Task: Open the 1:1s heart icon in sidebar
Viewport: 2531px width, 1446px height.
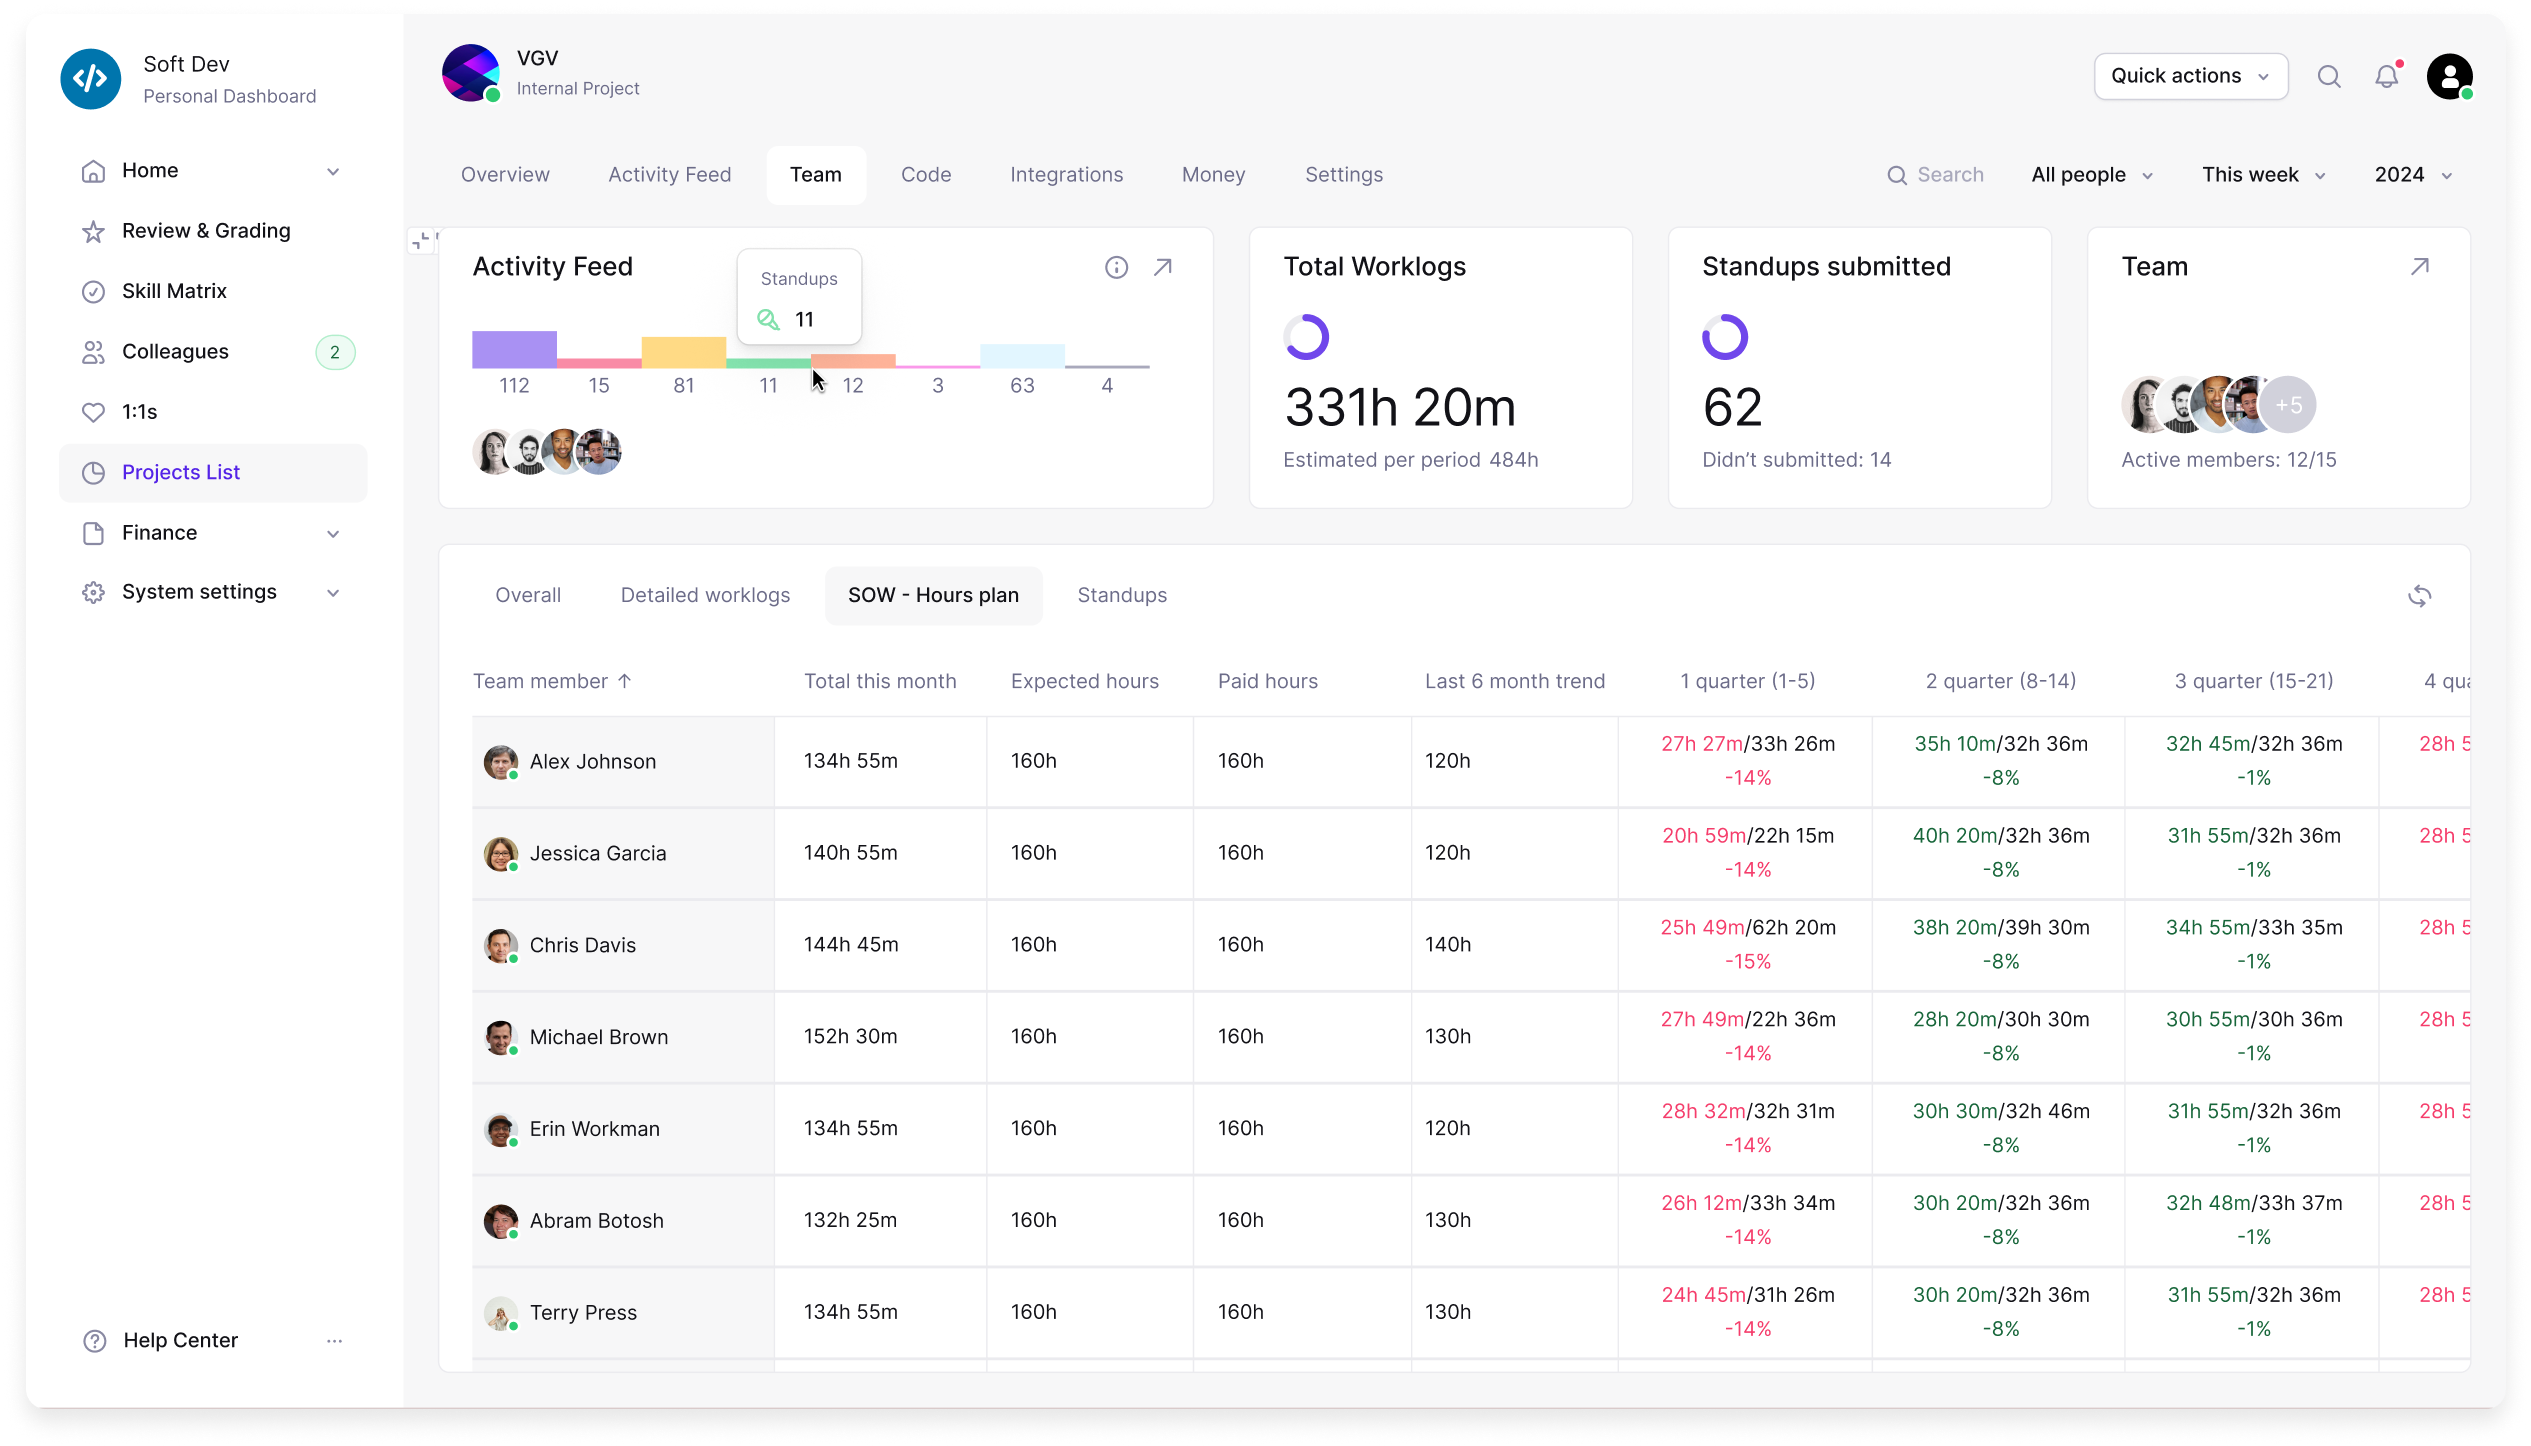Action: [92, 411]
